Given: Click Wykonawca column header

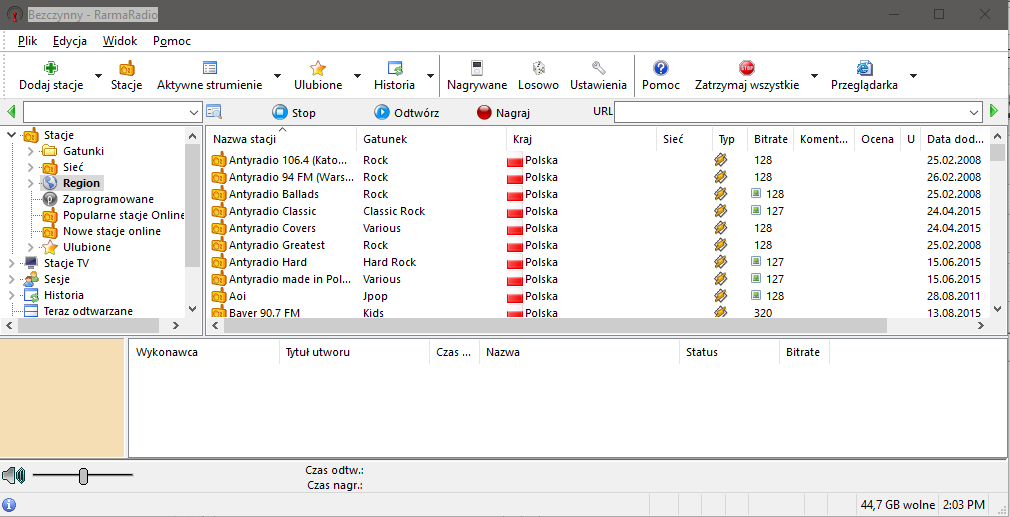Looking at the screenshot, I should pyautogui.click(x=204, y=352).
